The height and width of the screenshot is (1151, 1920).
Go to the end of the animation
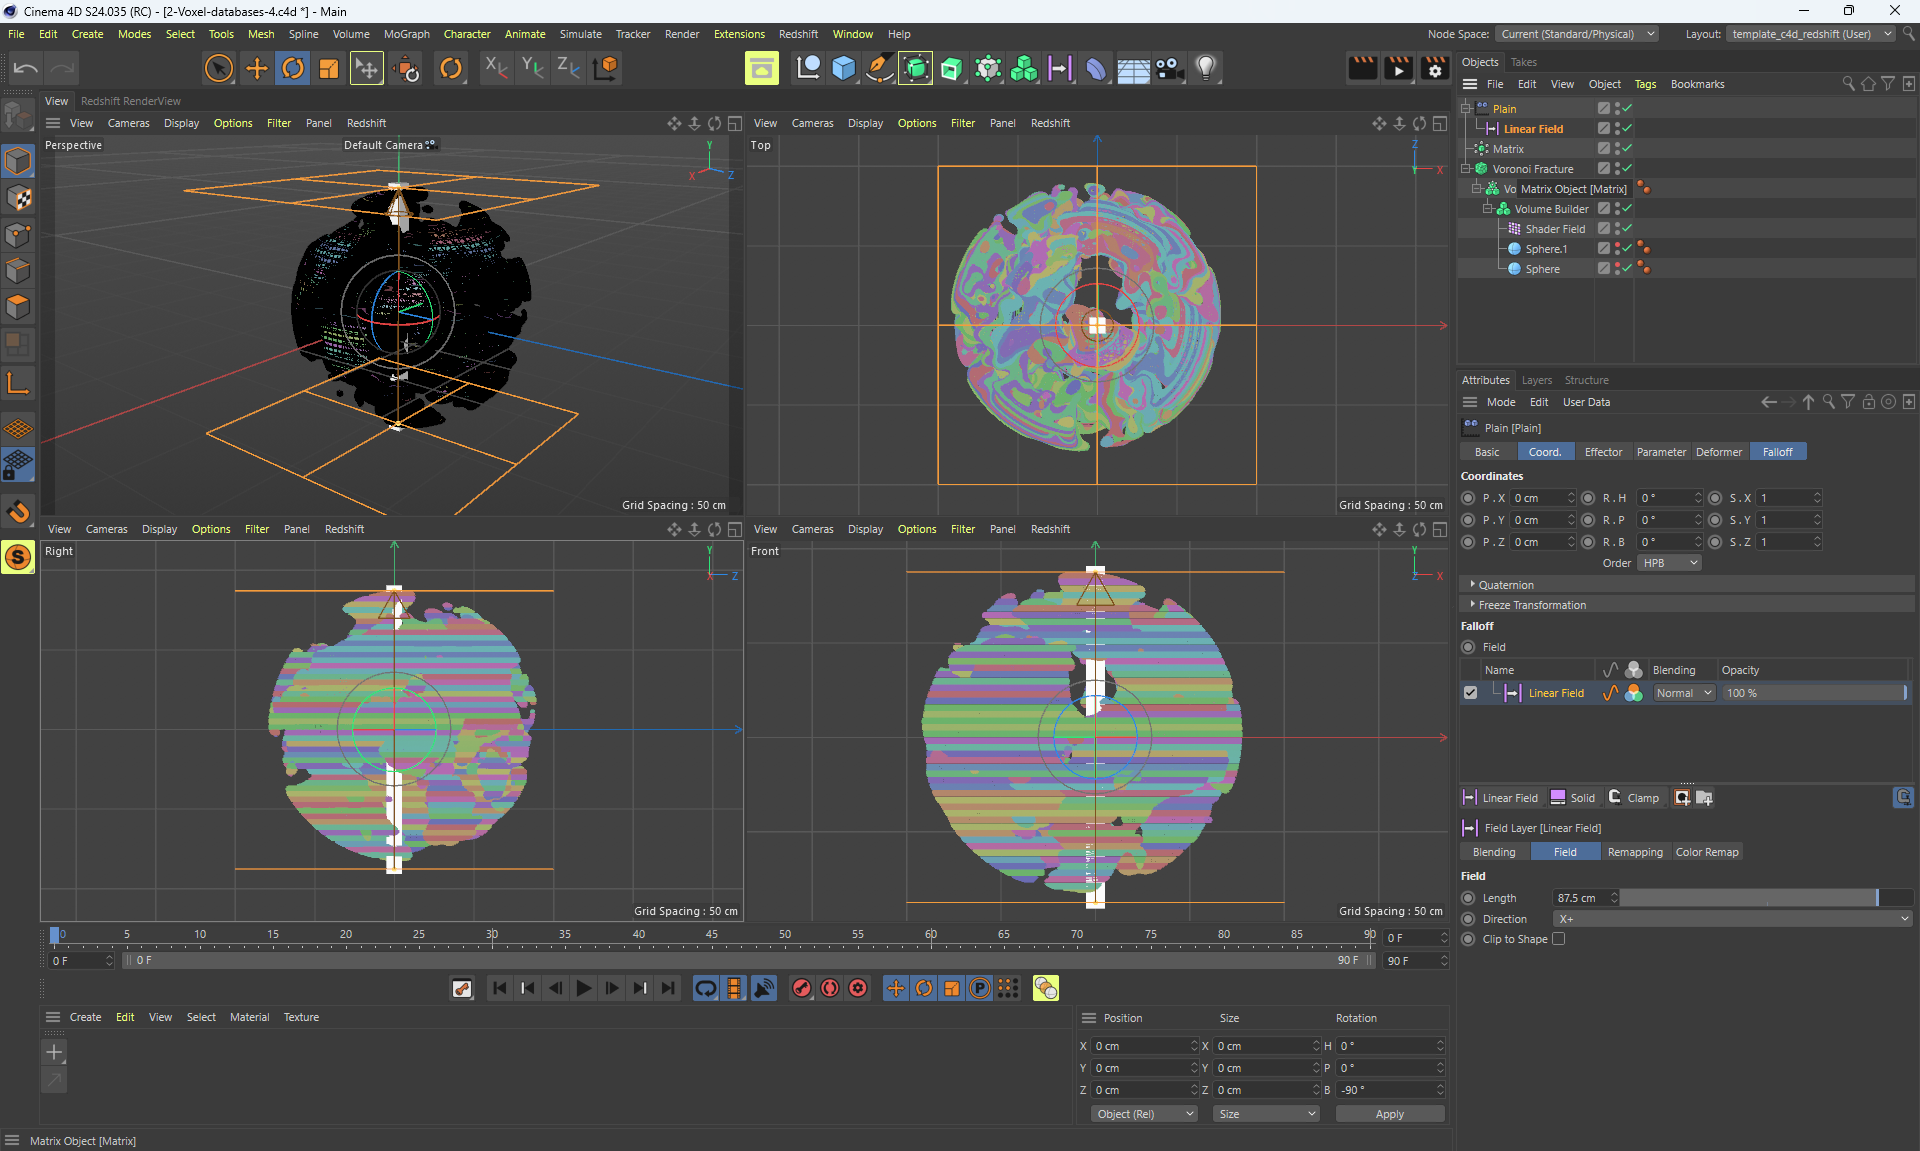[668, 988]
